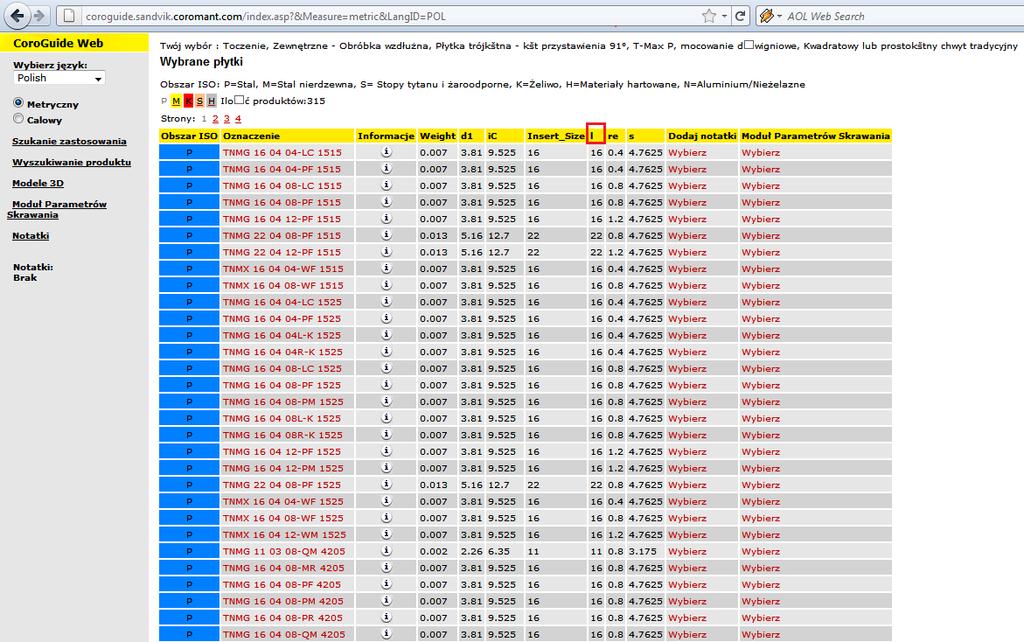Screen dimensions: 1024x642
Task: Click the CoroGuide Web yellow header
Action: (74, 43)
